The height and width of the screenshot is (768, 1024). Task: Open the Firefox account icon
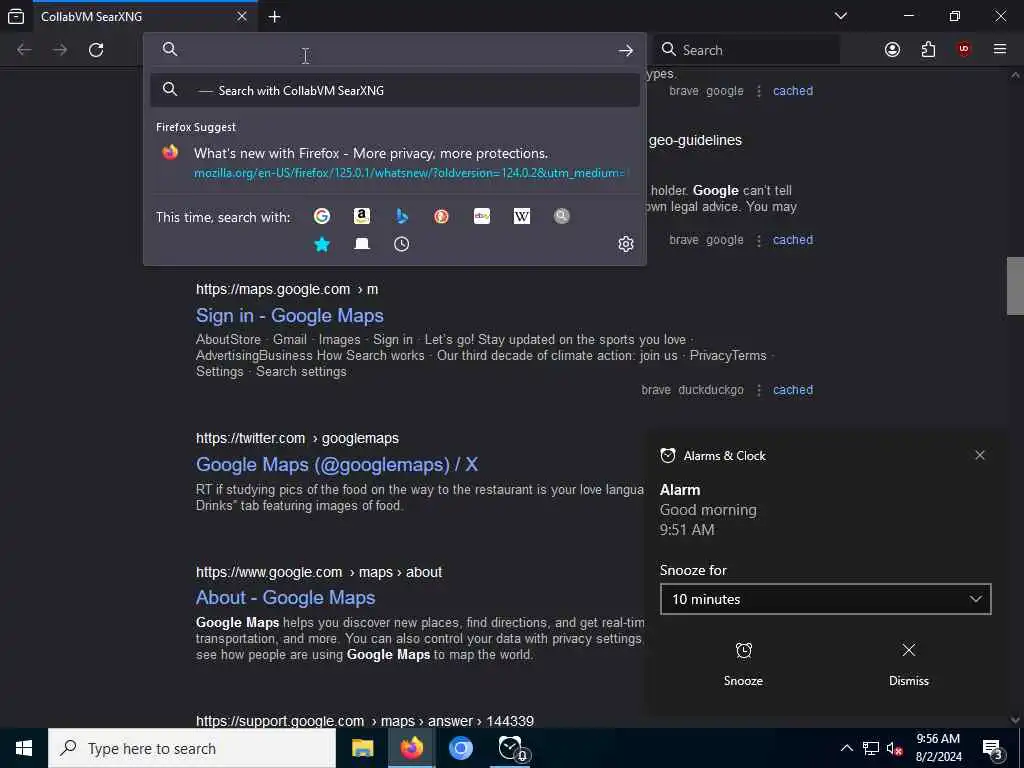click(892, 50)
